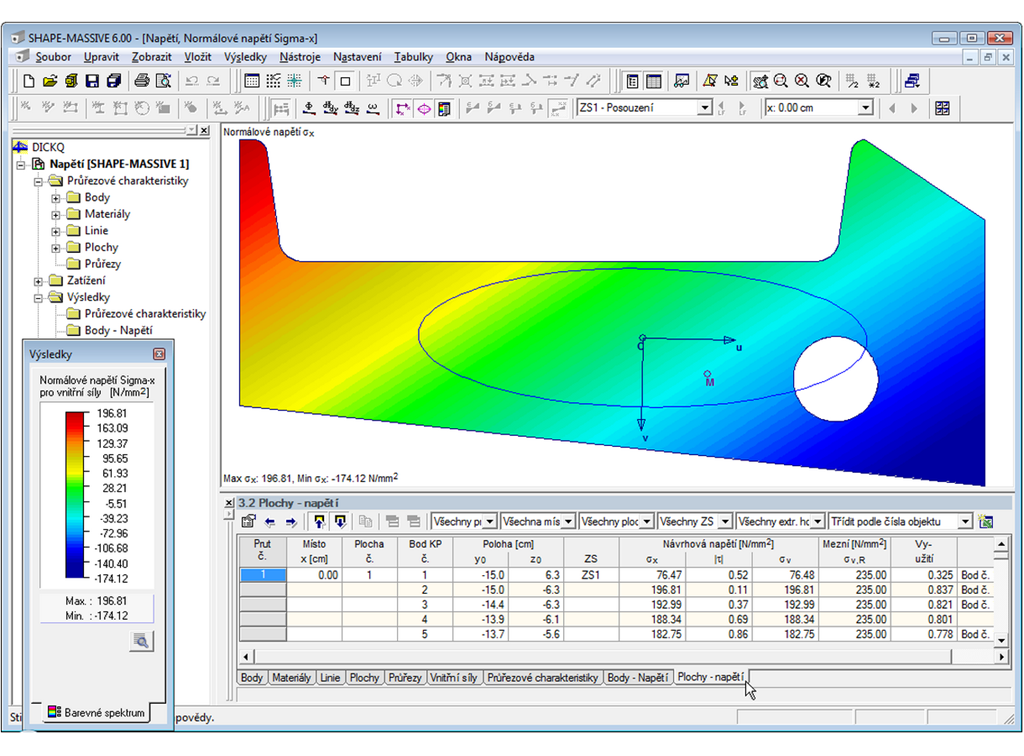The width and height of the screenshot is (1024, 756).
Task: Open the Všechna místa filter dropdown
Action: click(x=568, y=522)
